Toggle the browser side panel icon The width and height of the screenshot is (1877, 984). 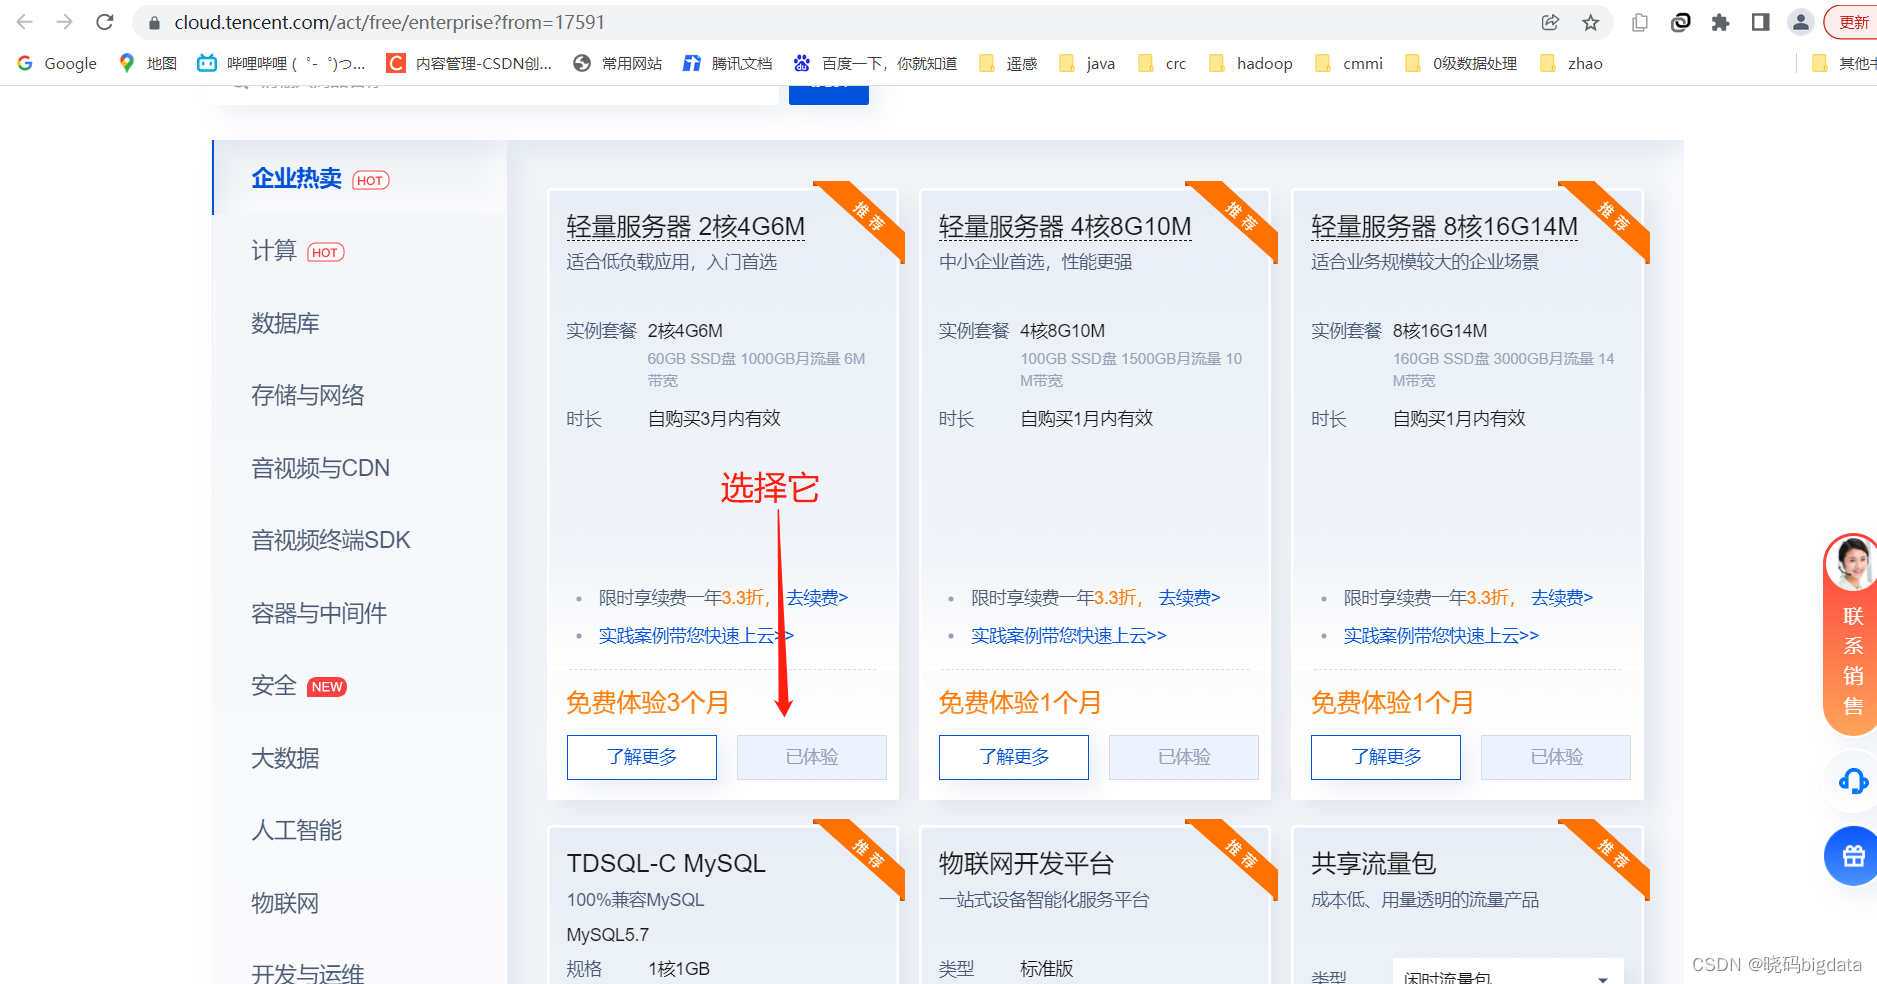point(1761,22)
